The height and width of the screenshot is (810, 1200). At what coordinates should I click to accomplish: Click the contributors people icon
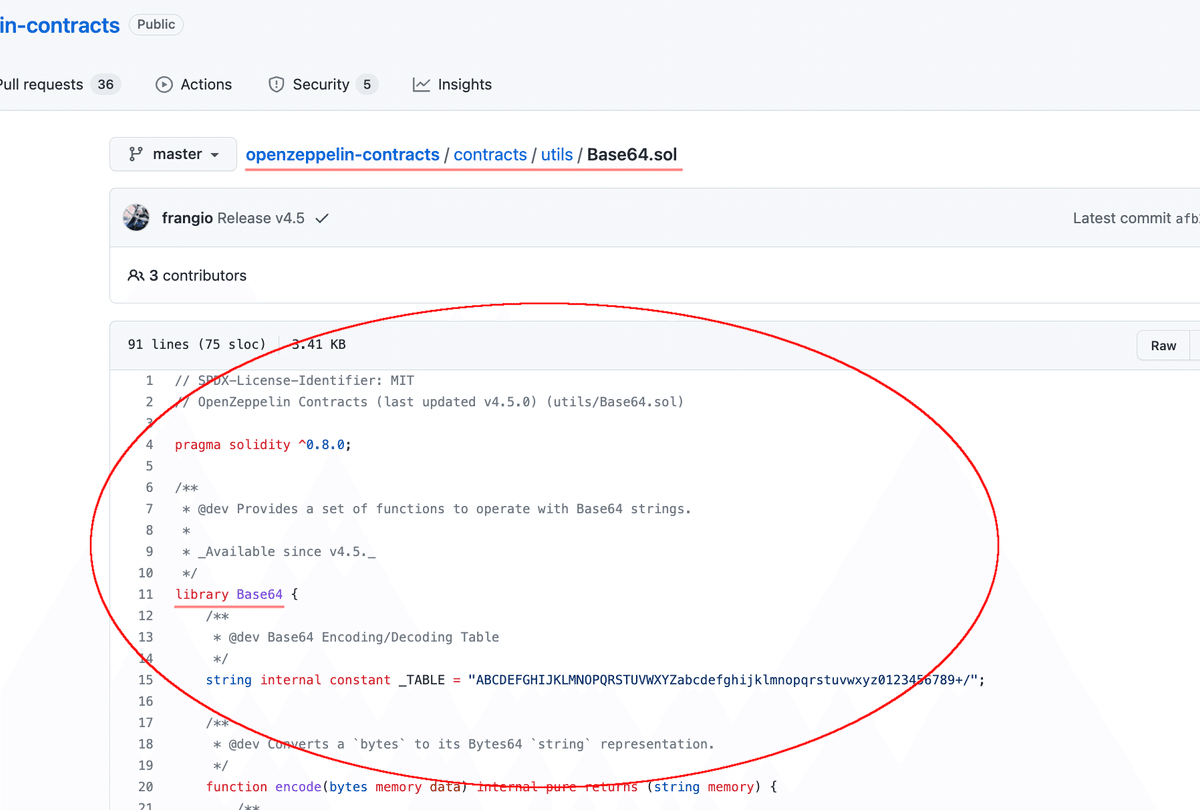136,275
